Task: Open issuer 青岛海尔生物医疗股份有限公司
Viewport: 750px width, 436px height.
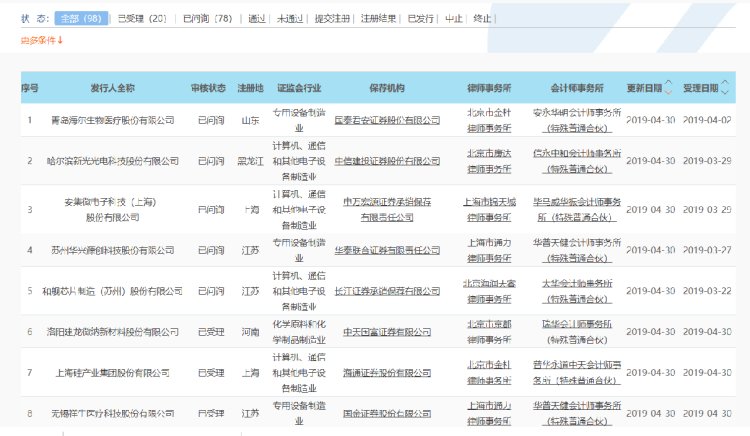Action: 112,120
